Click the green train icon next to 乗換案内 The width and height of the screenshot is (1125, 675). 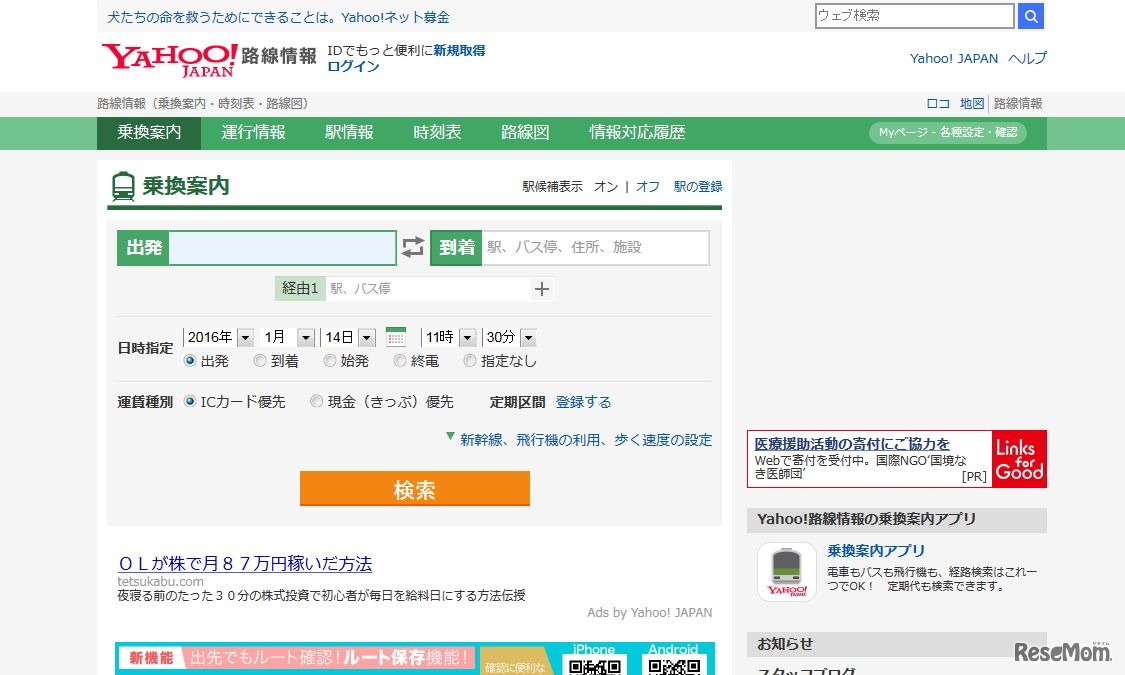tap(124, 185)
